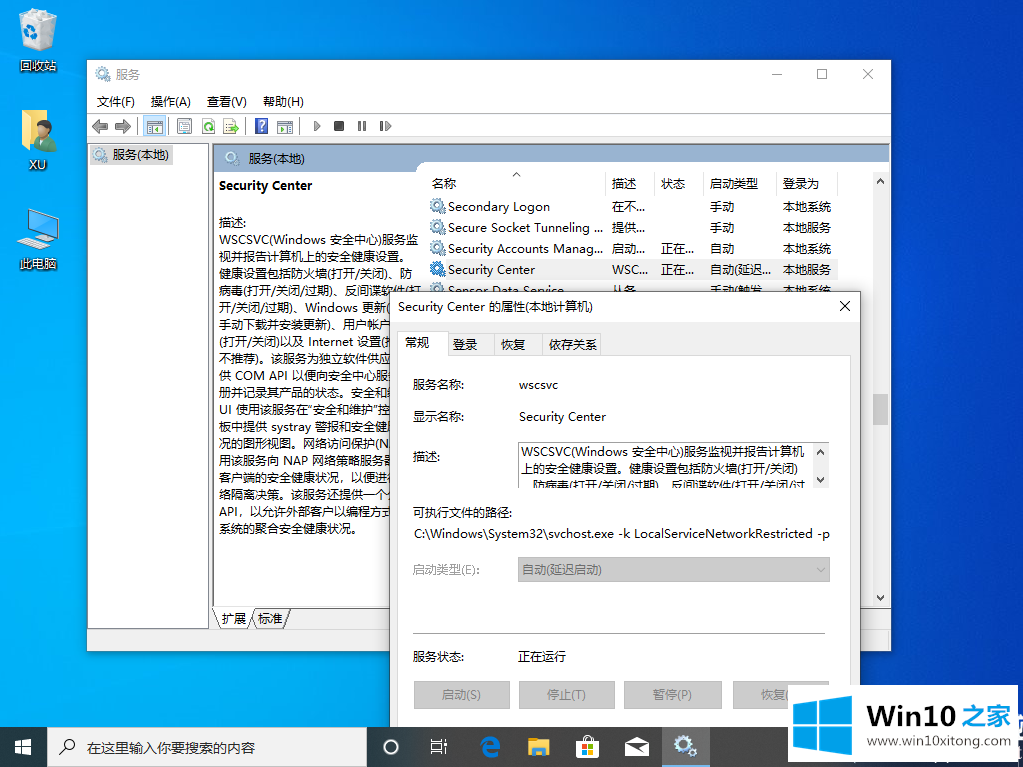Click the down arrow in description box
The image size is (1023, 767).
tap(821, 479)
